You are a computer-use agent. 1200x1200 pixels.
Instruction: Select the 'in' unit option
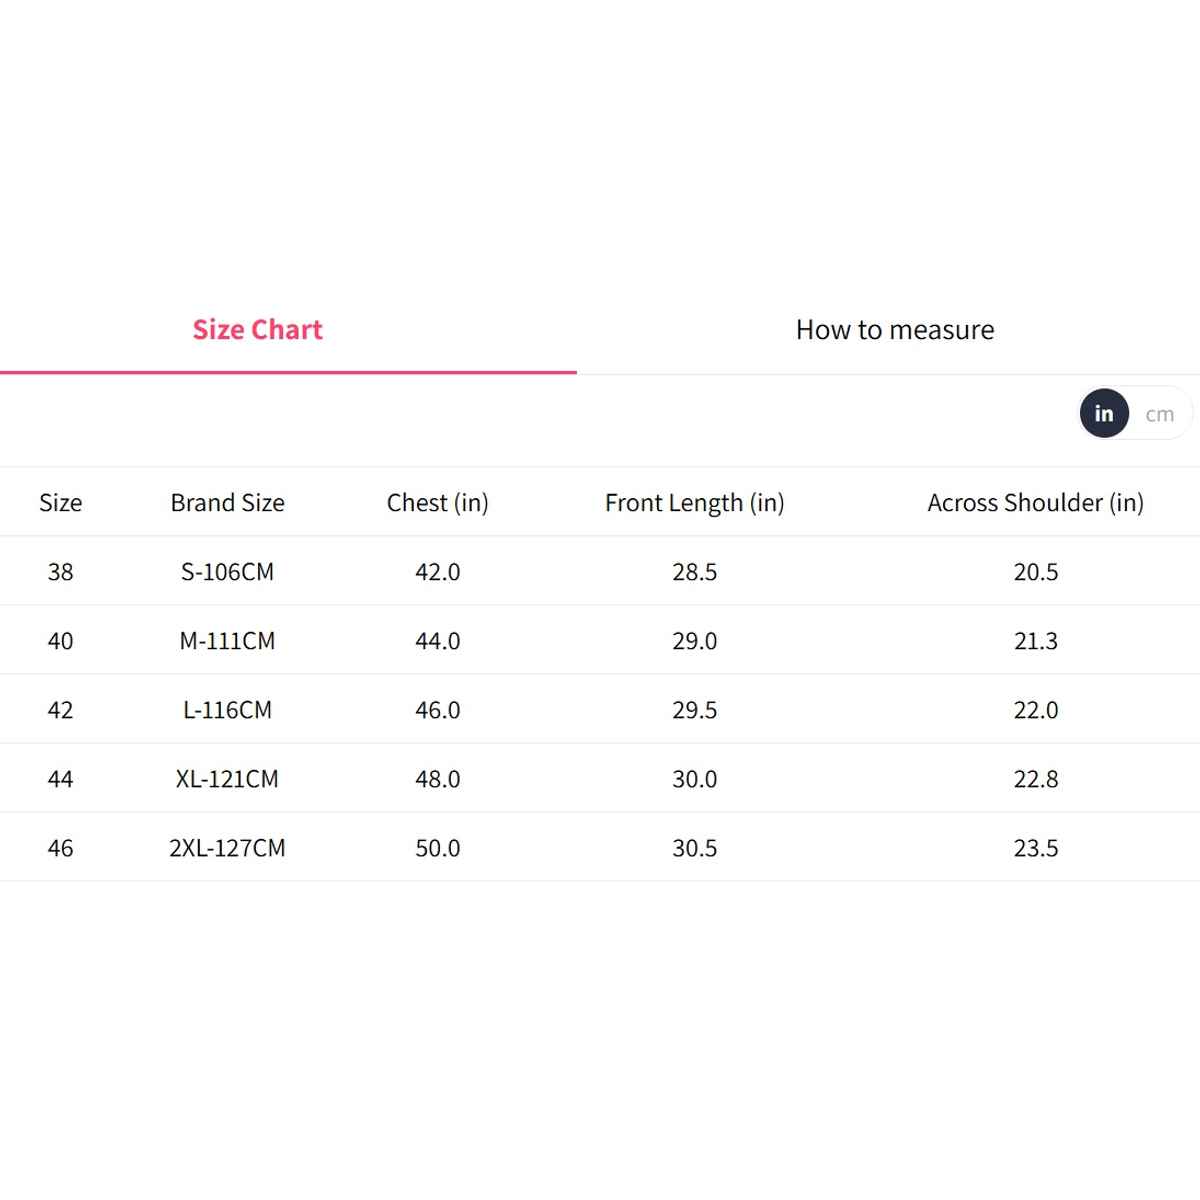(x=1104, y=413)
